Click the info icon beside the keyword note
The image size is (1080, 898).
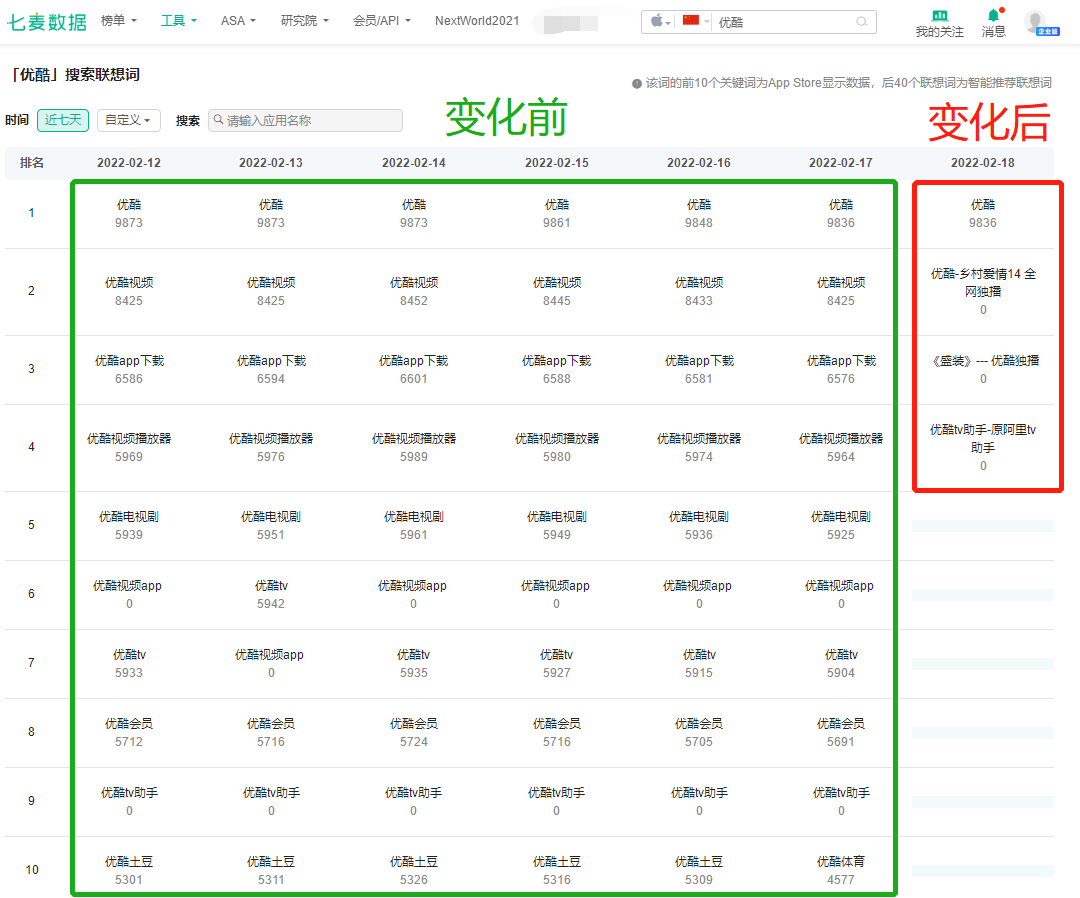pyautogui.click(x=636, y=83)
